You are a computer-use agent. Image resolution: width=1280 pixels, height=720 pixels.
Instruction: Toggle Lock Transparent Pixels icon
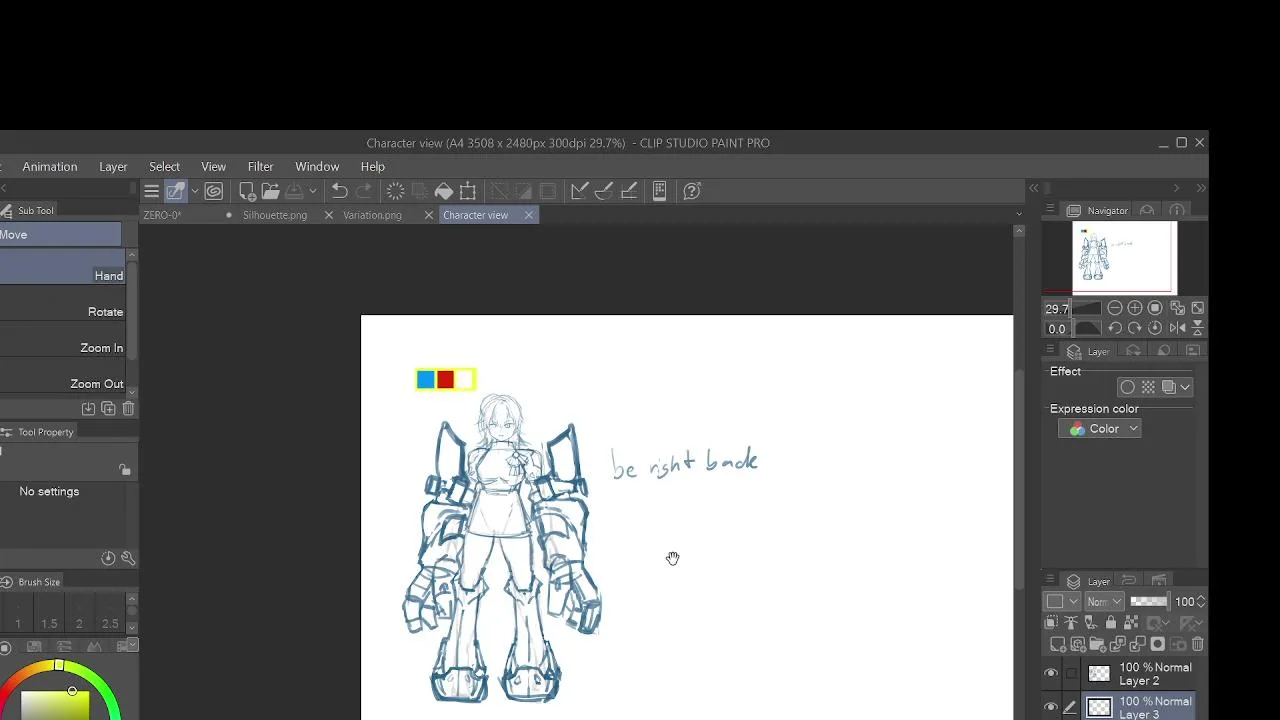1131,623
